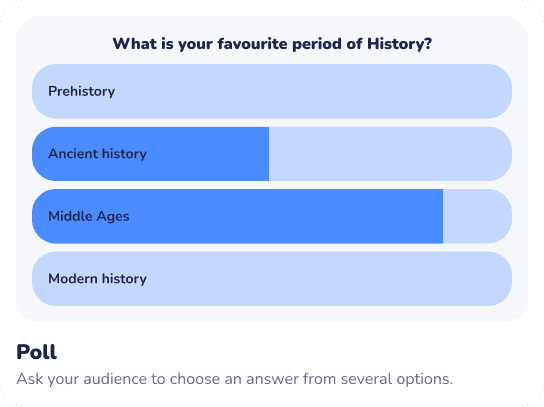This screenshot has width=544, height=407.
Task: Pick the Modern history poll option
Action: (272, 279)
